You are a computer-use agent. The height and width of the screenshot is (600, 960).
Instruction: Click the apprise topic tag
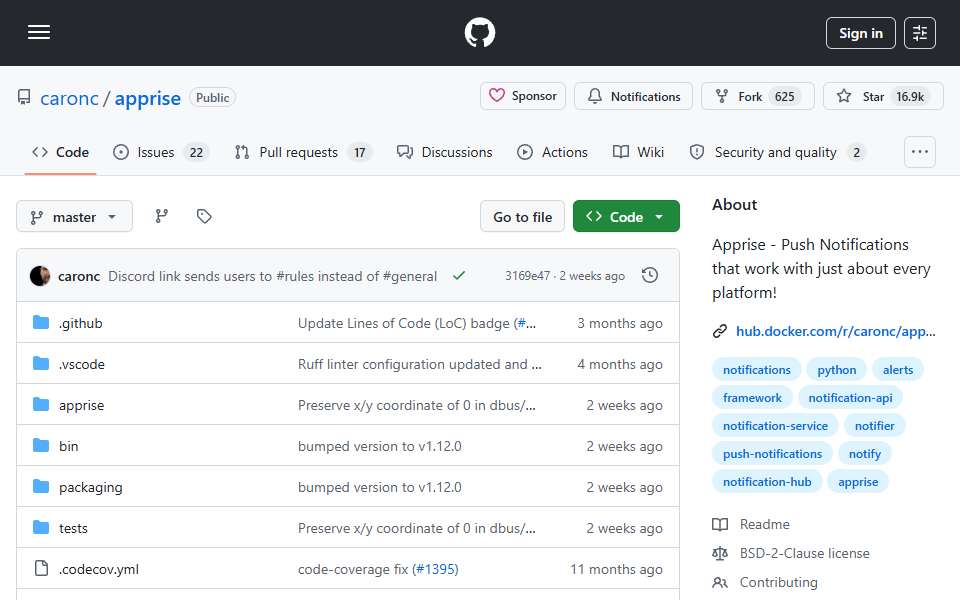coord(858,482)
